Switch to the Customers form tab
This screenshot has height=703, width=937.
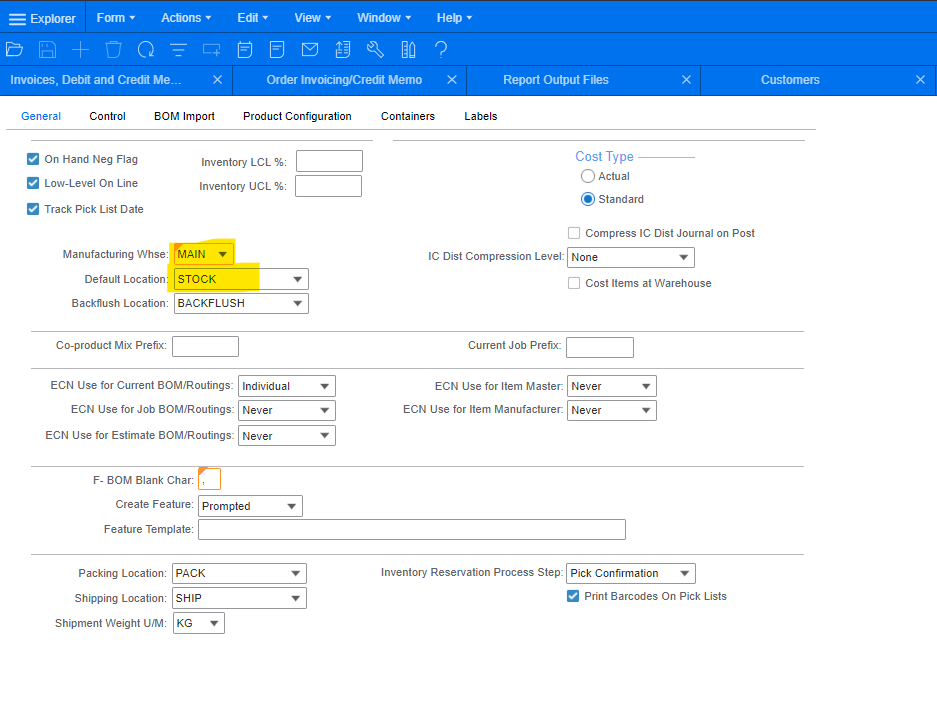pyautogui.click(x=789, y=80)
